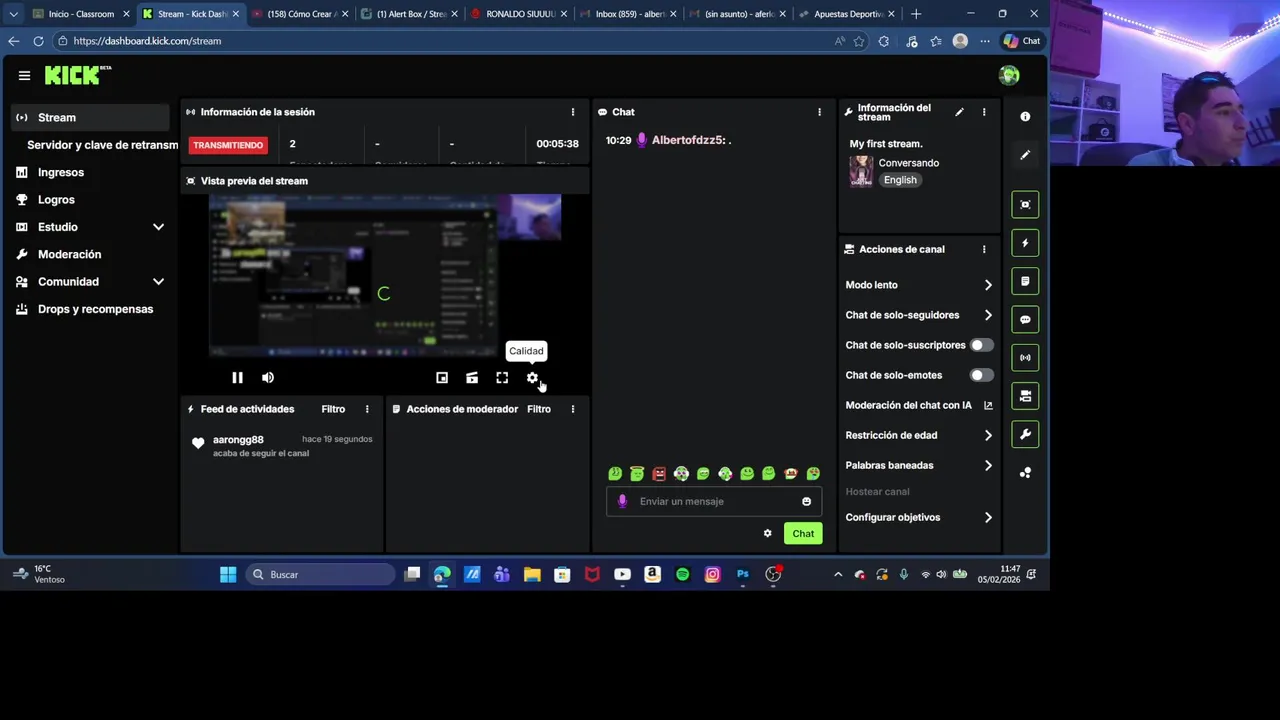Click the info icon in right sidebar
Viewport: 1280px width, 720px height.
(x=1025, y=117)
